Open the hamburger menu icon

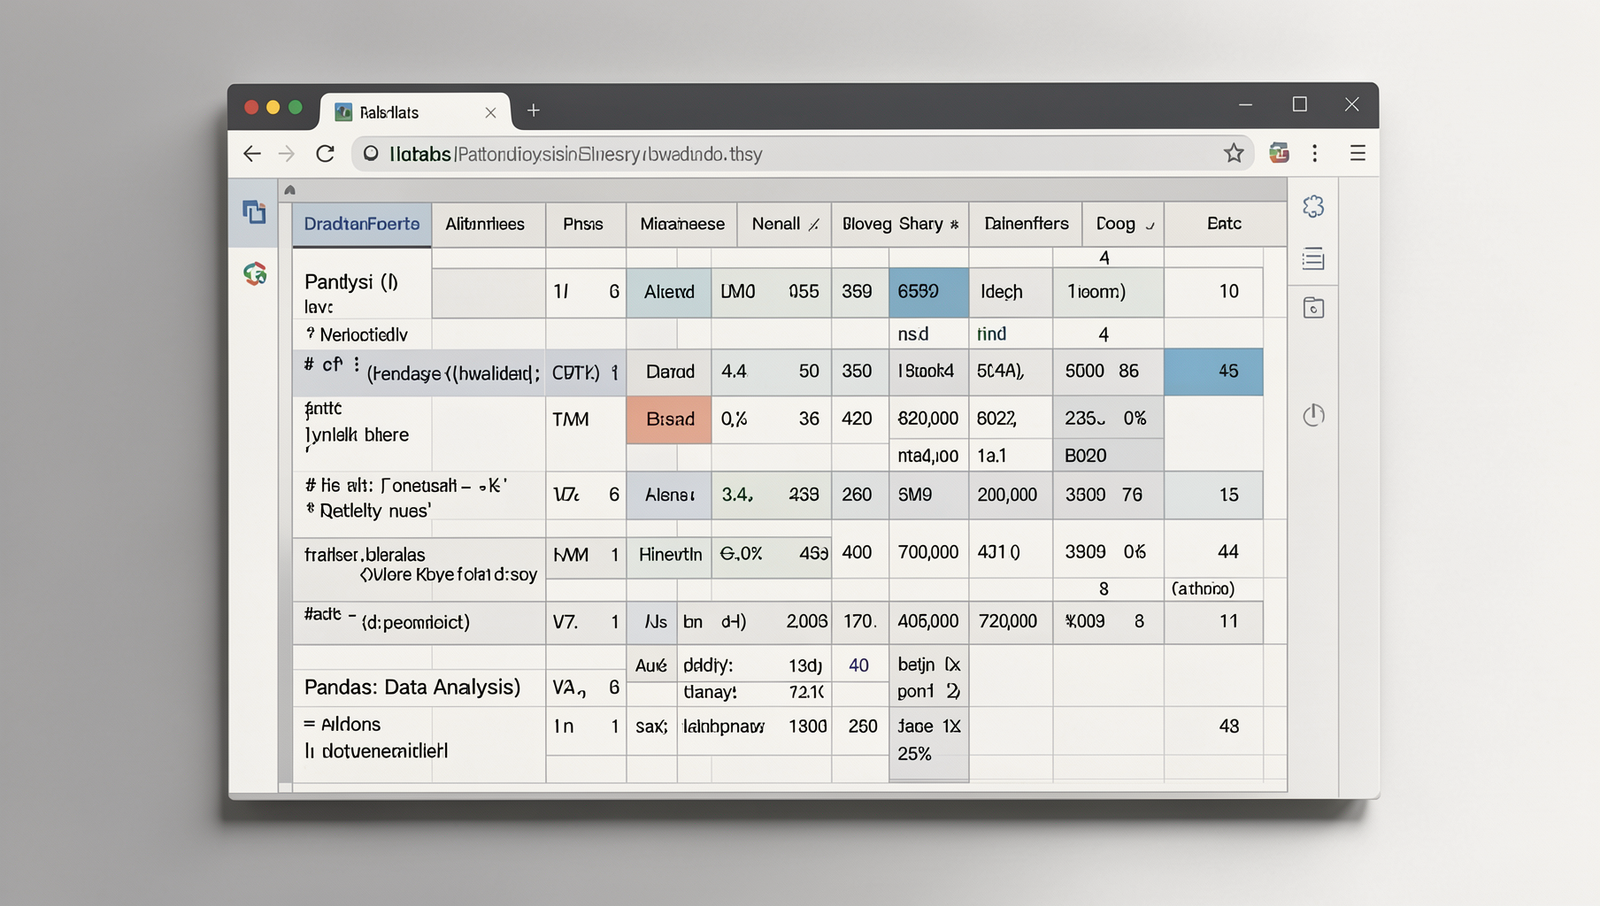(x=1357, y=153)
